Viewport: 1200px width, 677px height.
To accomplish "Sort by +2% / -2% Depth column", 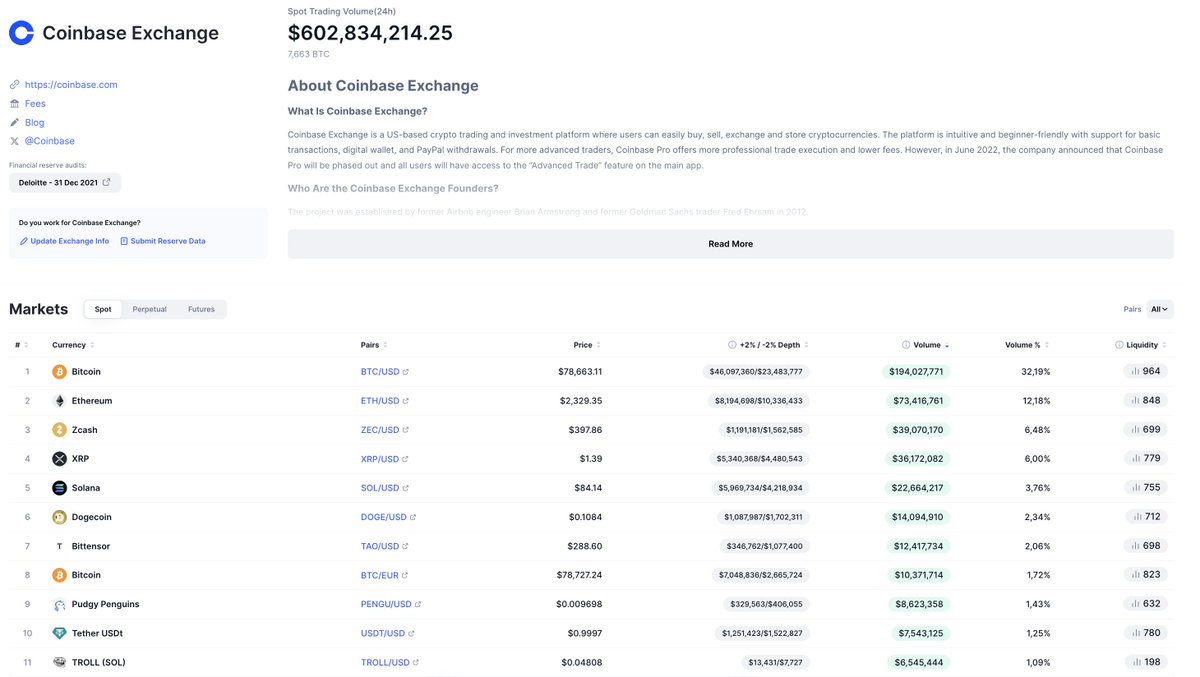I will [773, 345].
